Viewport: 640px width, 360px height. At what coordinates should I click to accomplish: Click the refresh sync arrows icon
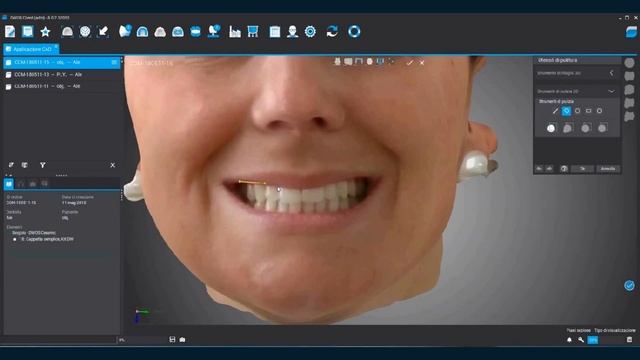332,31
